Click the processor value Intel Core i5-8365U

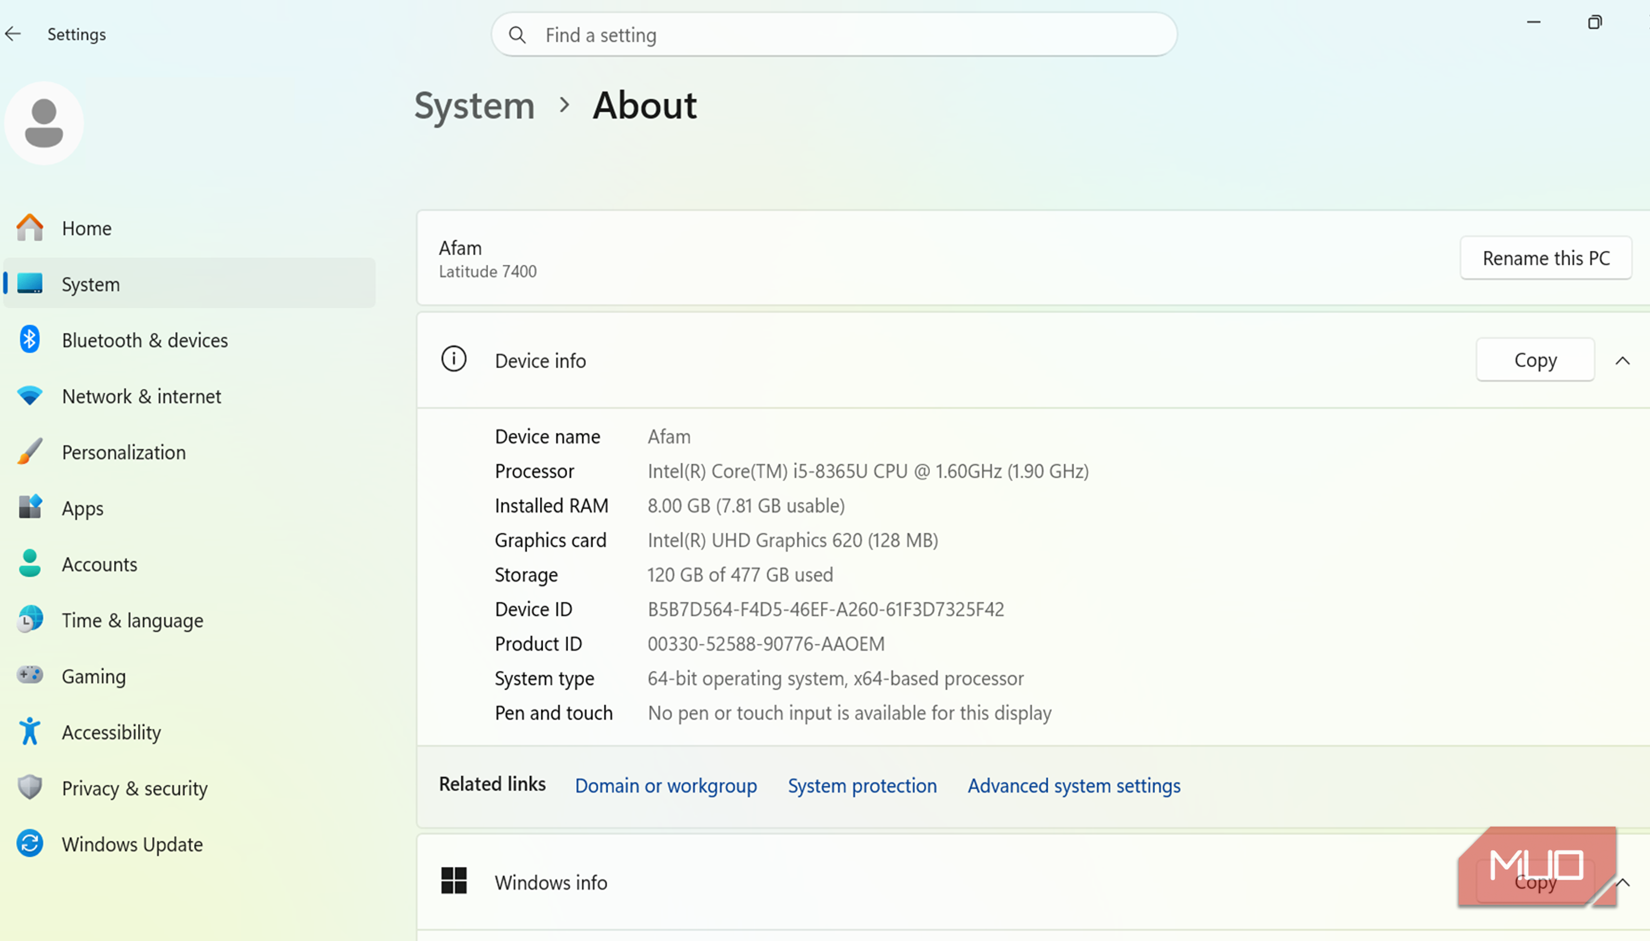click(x=868, y=471)
